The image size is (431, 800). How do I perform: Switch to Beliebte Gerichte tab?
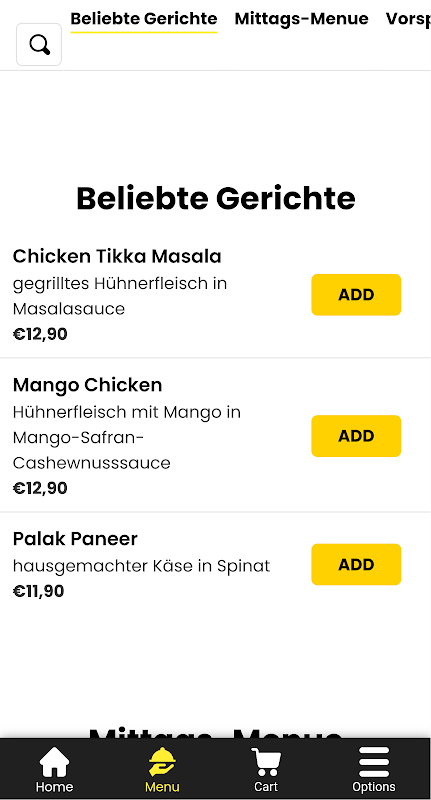144,19
